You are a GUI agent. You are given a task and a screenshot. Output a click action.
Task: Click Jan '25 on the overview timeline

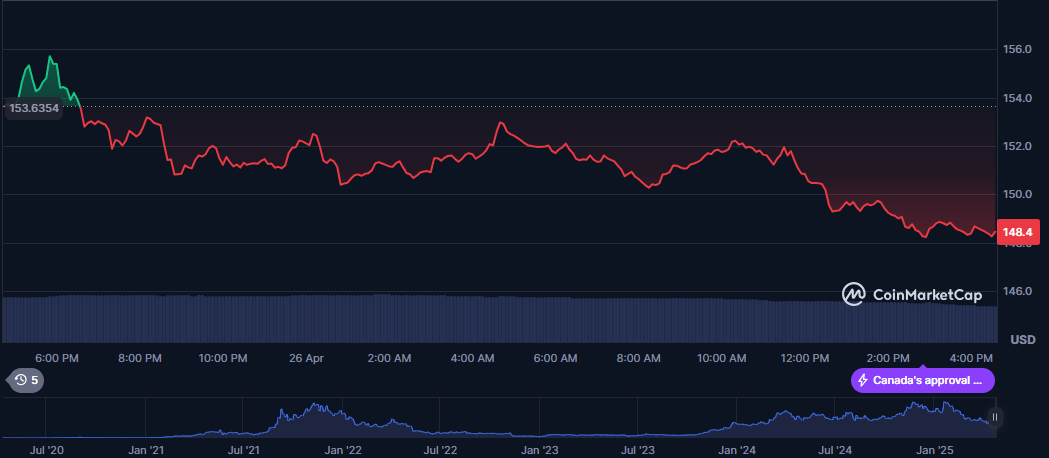(x=935, y=450)
